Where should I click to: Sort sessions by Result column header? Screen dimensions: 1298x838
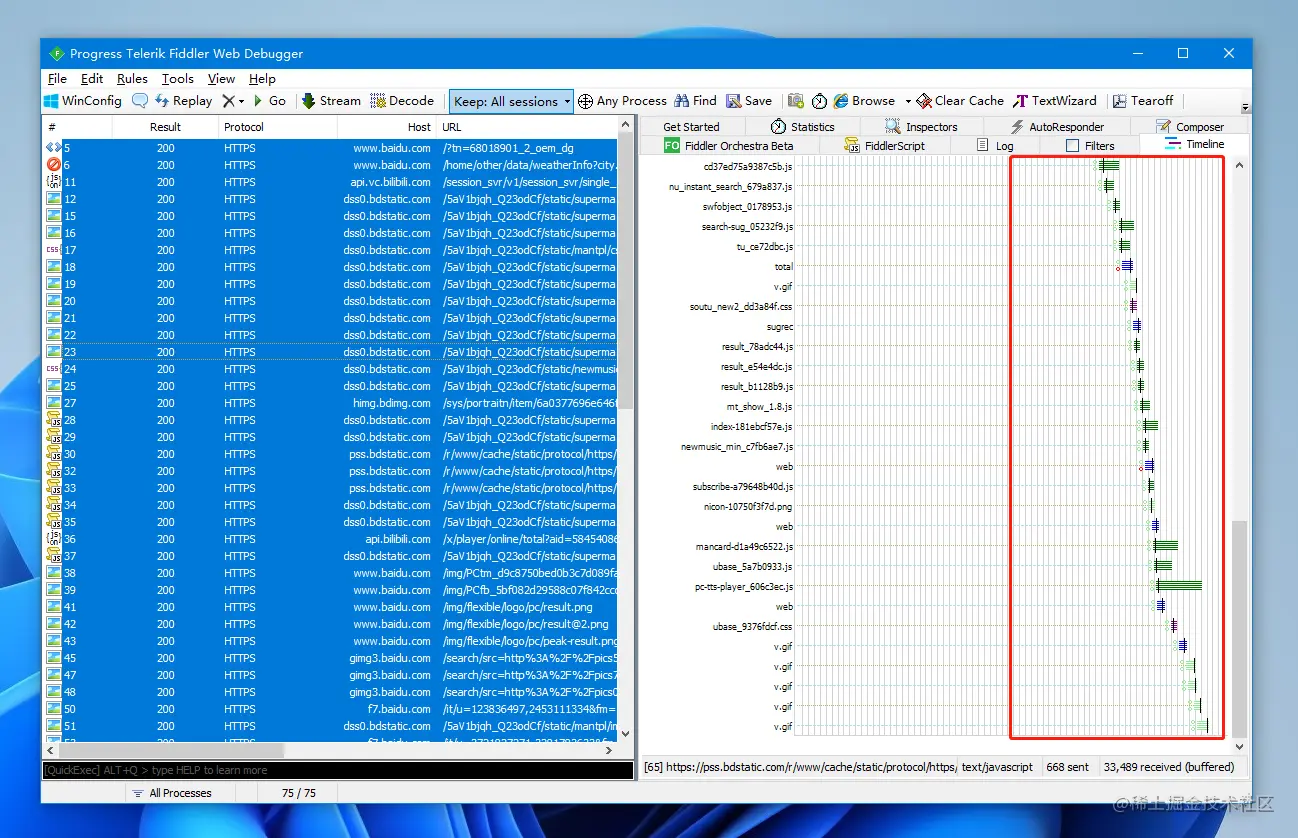pyautogui.click(x=165, y=127)
